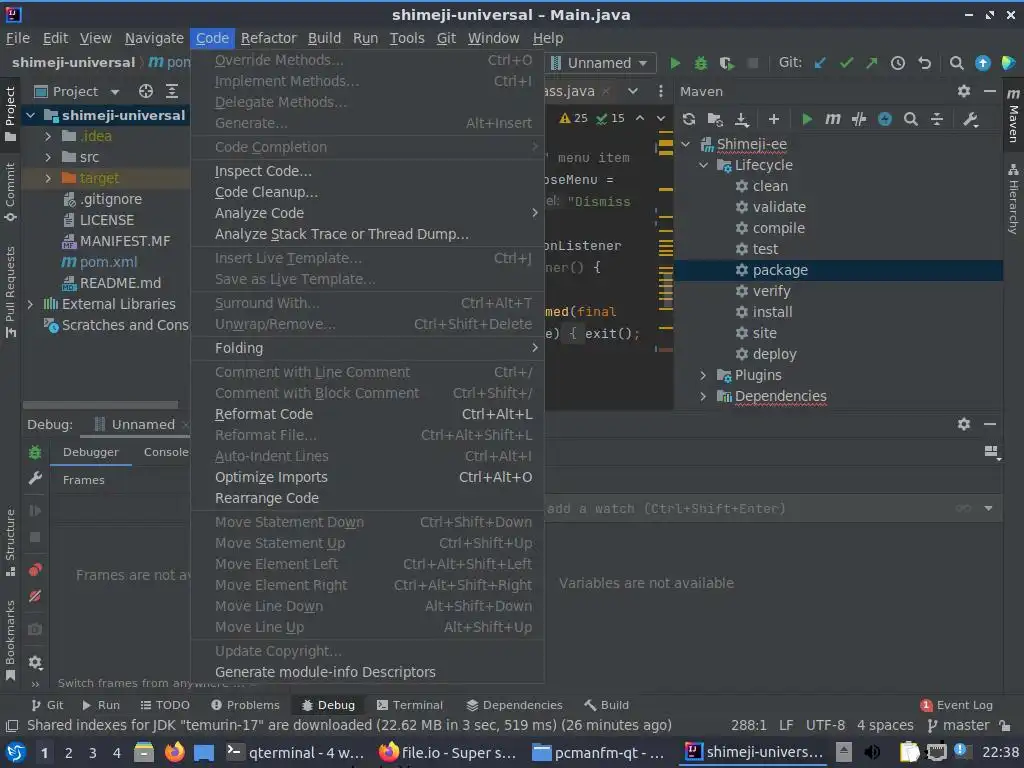Expand Maven Dependencies node
The width and height of the screenshot is (1024, 768).
[x=703, y=396]
